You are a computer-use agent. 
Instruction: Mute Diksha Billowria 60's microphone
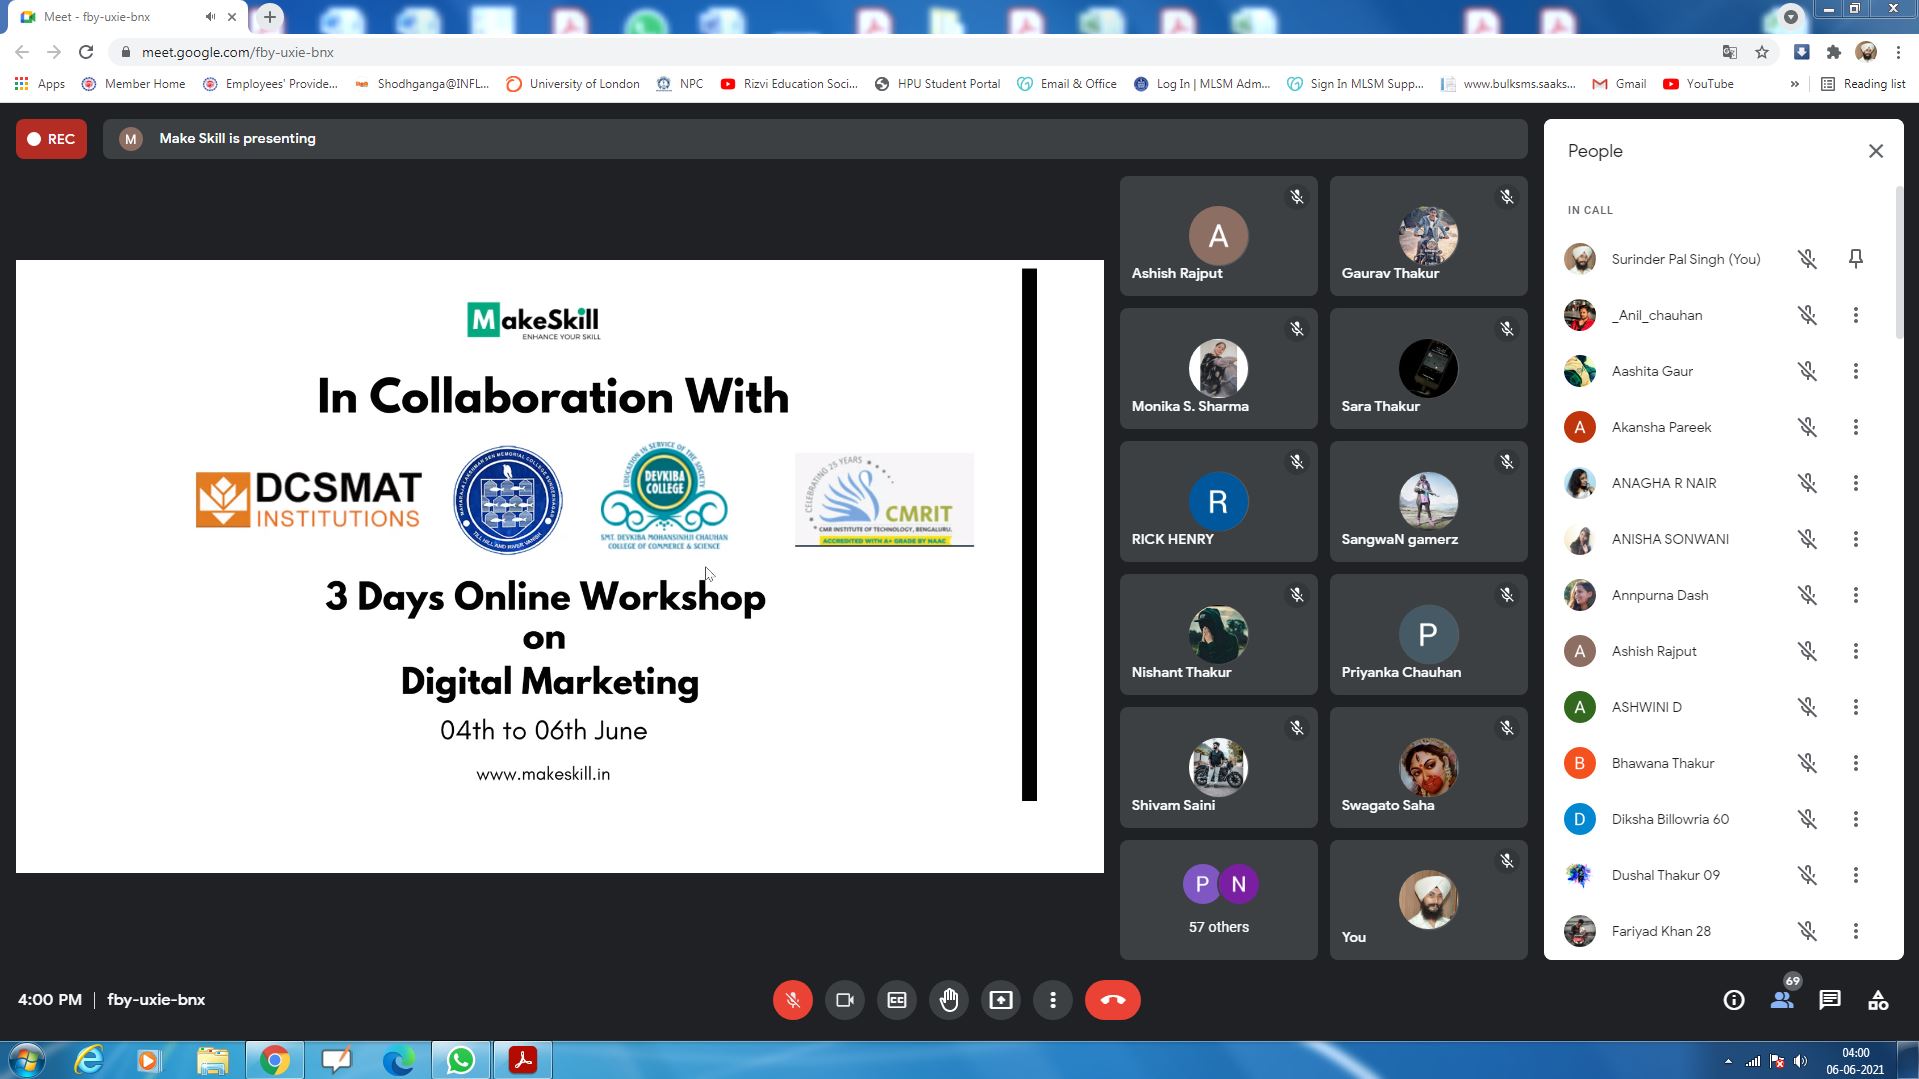click(1807, 819)
